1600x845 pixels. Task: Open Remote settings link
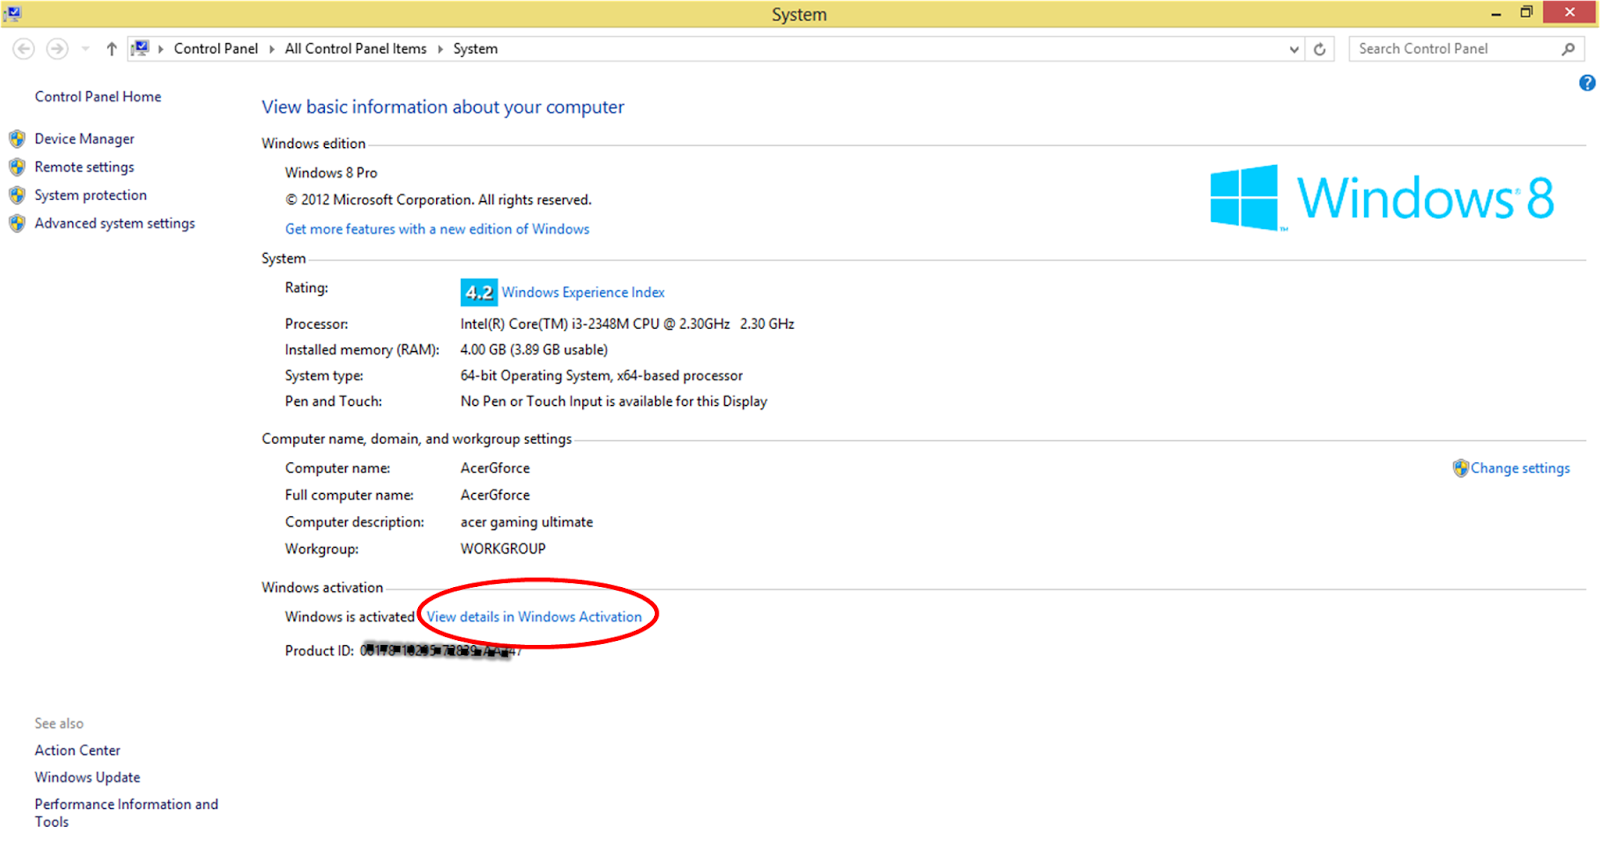[84, 167]
